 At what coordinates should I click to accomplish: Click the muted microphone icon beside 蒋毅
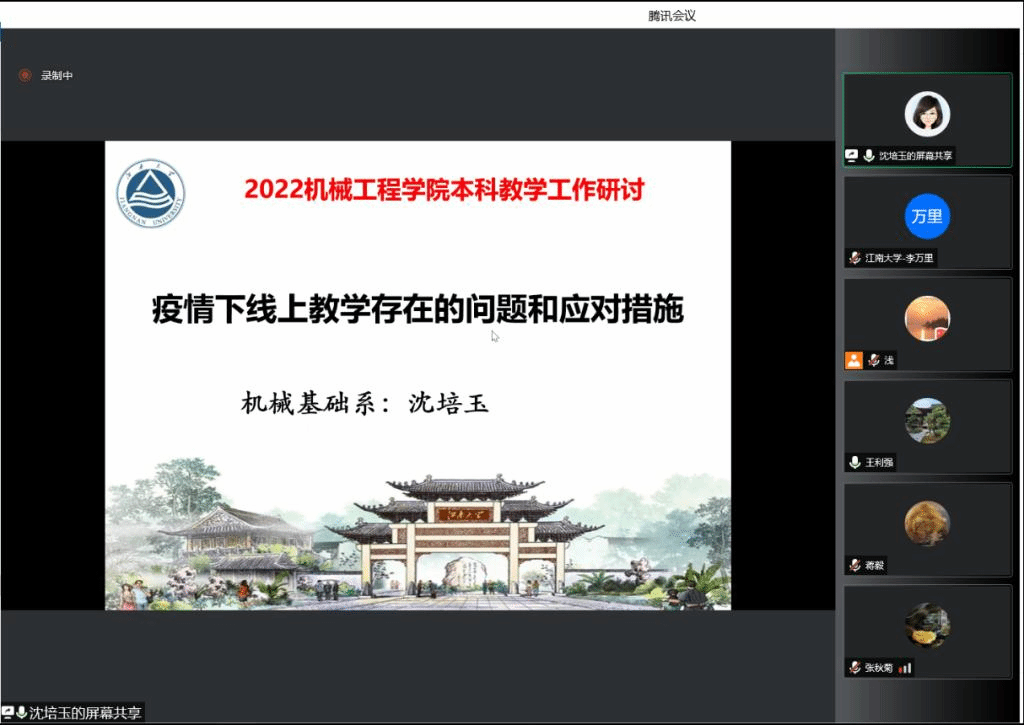855,565
